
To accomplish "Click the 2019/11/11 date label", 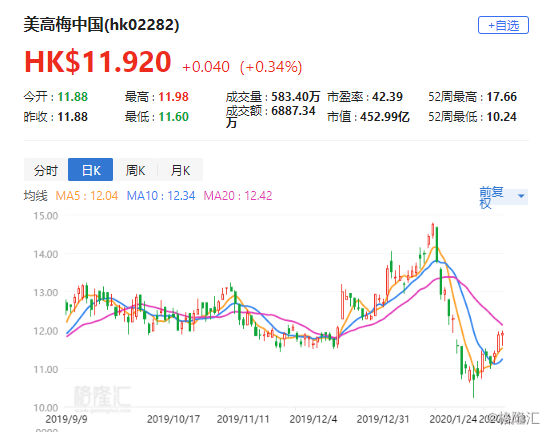I will [x=243, y=419].
